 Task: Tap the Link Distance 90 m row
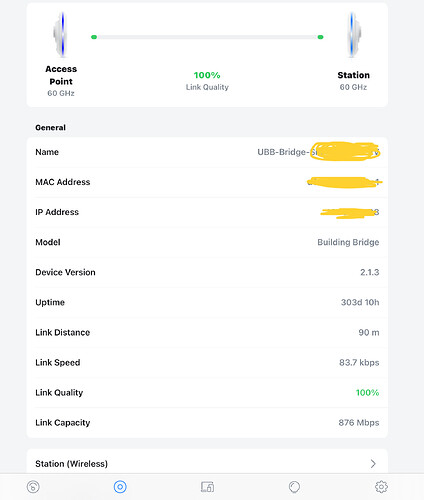[x=207, y=332]
